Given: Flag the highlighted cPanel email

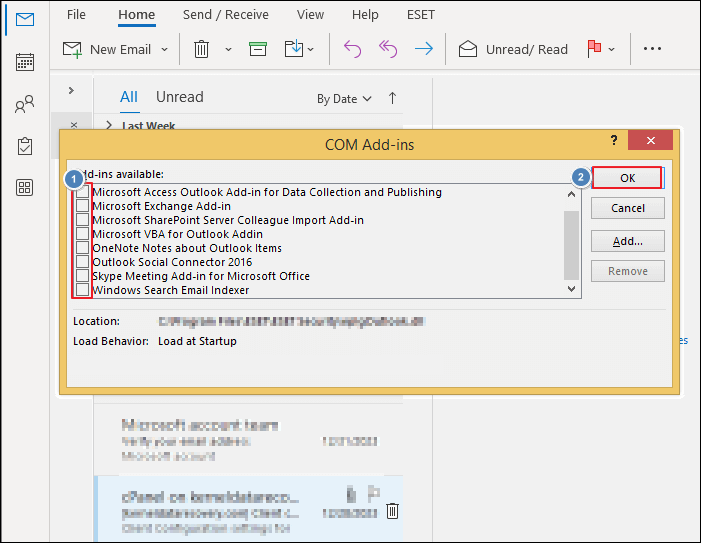Looking at the screenshot, I should coord(373,493).
